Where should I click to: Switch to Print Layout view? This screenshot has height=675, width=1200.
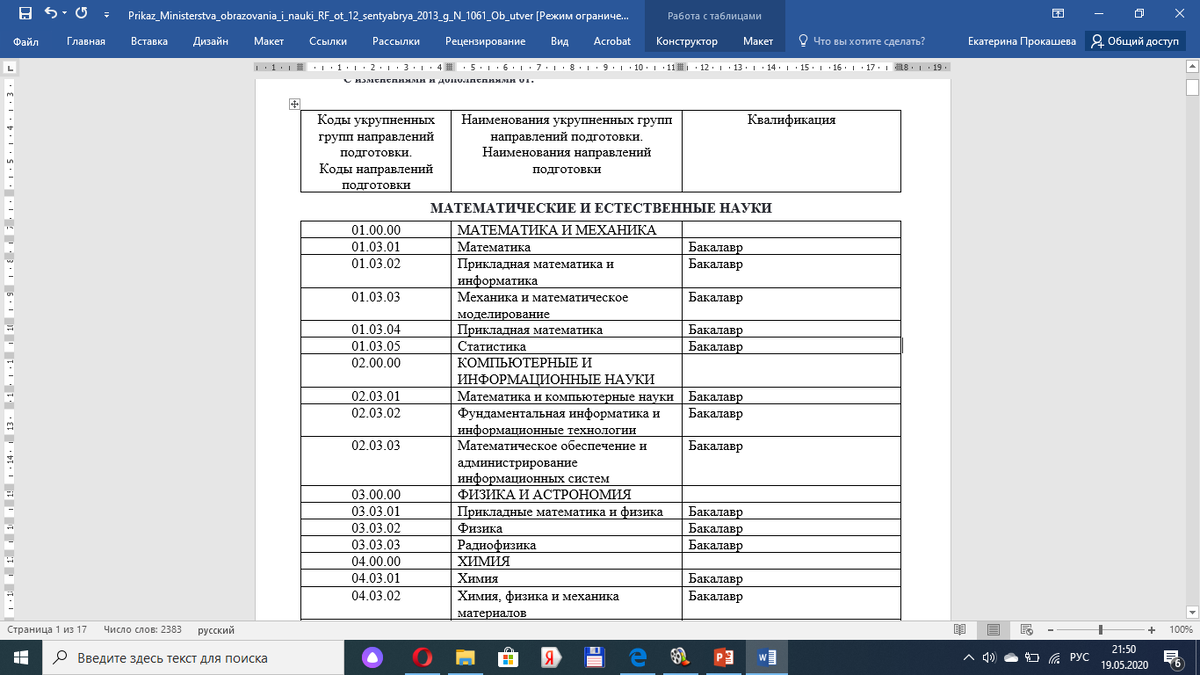(x=993, y=630)
